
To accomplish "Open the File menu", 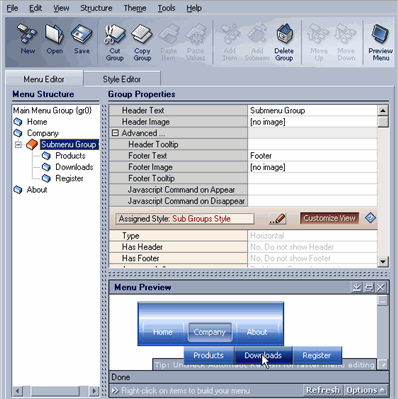I will 12,8.
